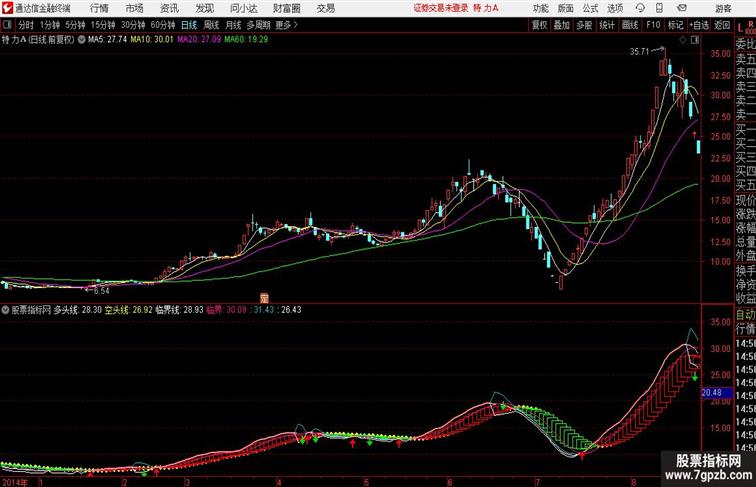Click the MA20: 27.09 indicator value
The height and width of the screenshot is (487, 756).
[199, 40]
